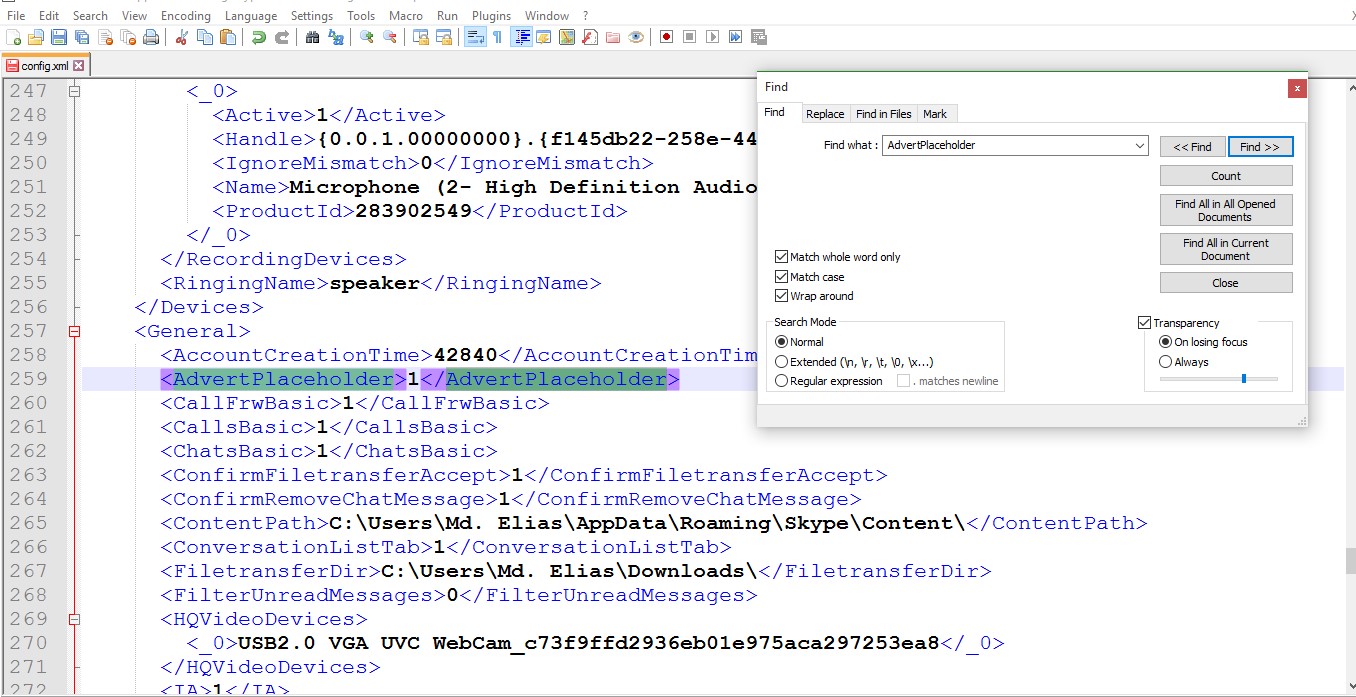Create a new document via toolbar icon
1356x697 pixels.
point(13,37)
